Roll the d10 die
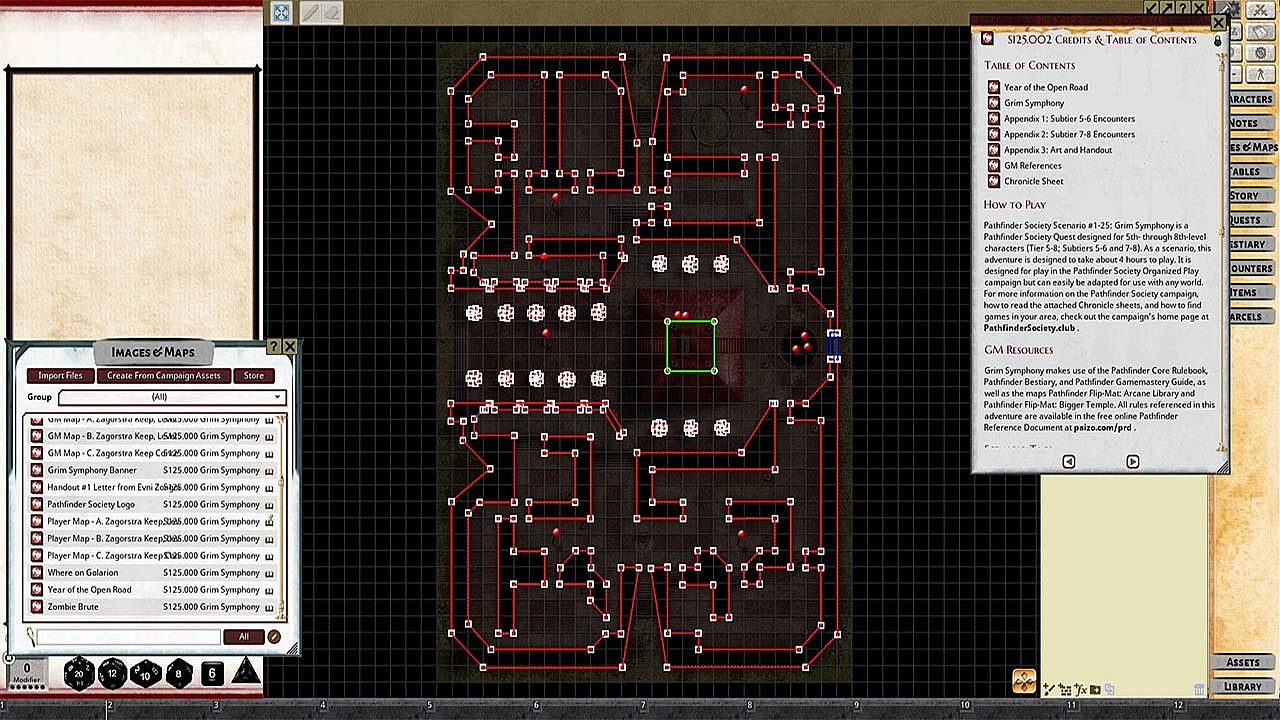Image resolution: width=1280 pixels, height=720 pixels. (146, 673)
